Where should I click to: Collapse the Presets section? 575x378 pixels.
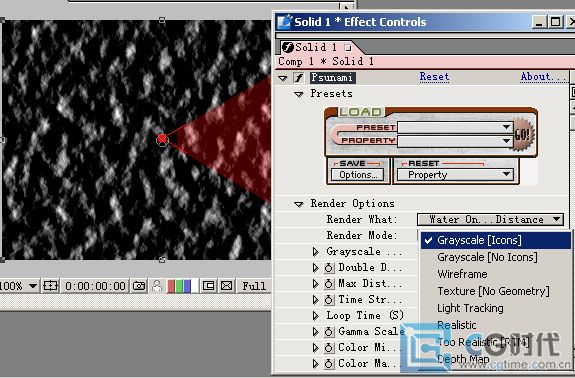(299, 94)
